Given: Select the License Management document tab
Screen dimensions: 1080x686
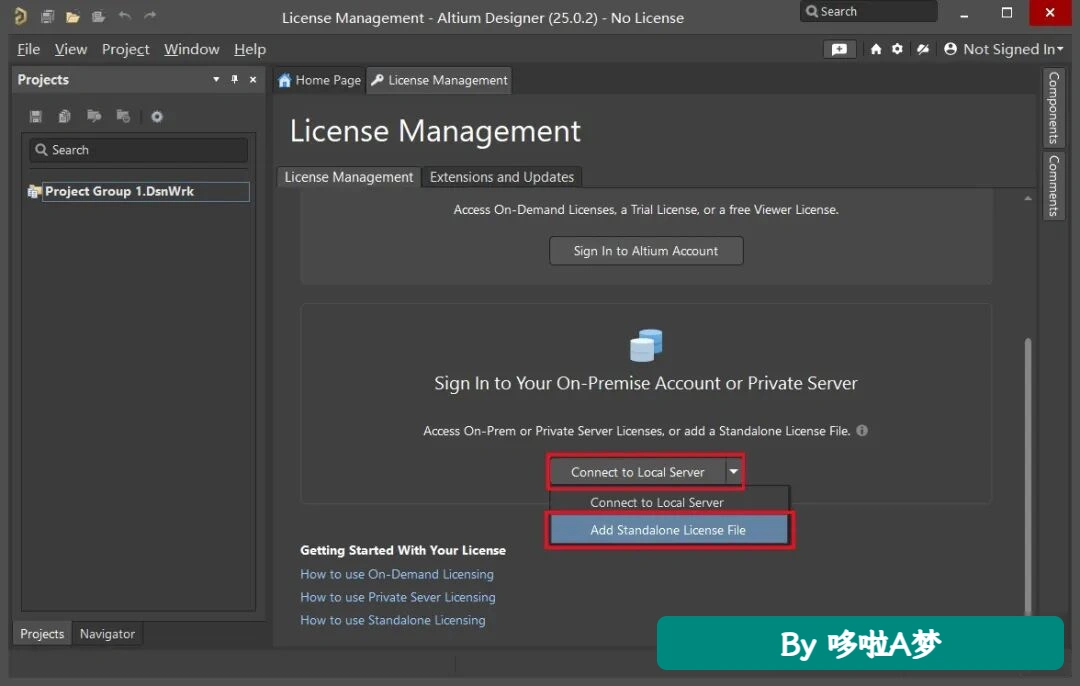Looking at the screenshot, I should pyautogui.click(x=439, y=81).
